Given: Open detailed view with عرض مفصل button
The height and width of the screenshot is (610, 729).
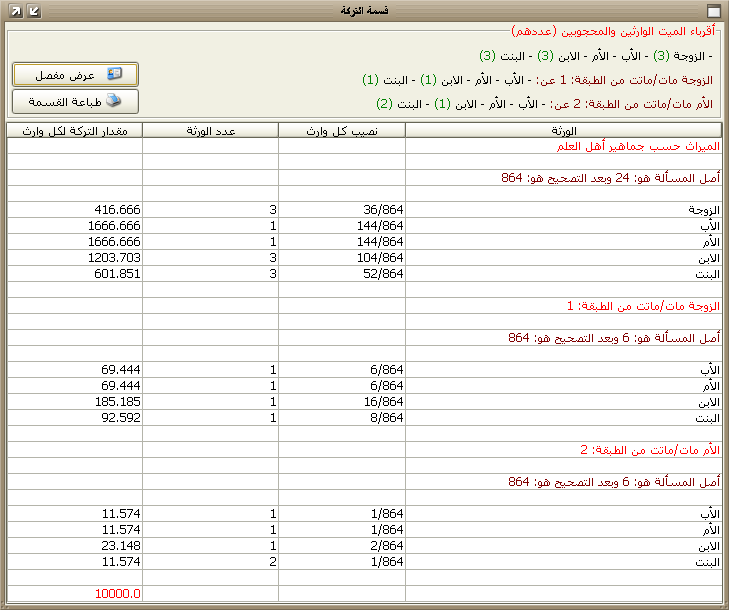Looking at the screenshot, I should 75,74.
